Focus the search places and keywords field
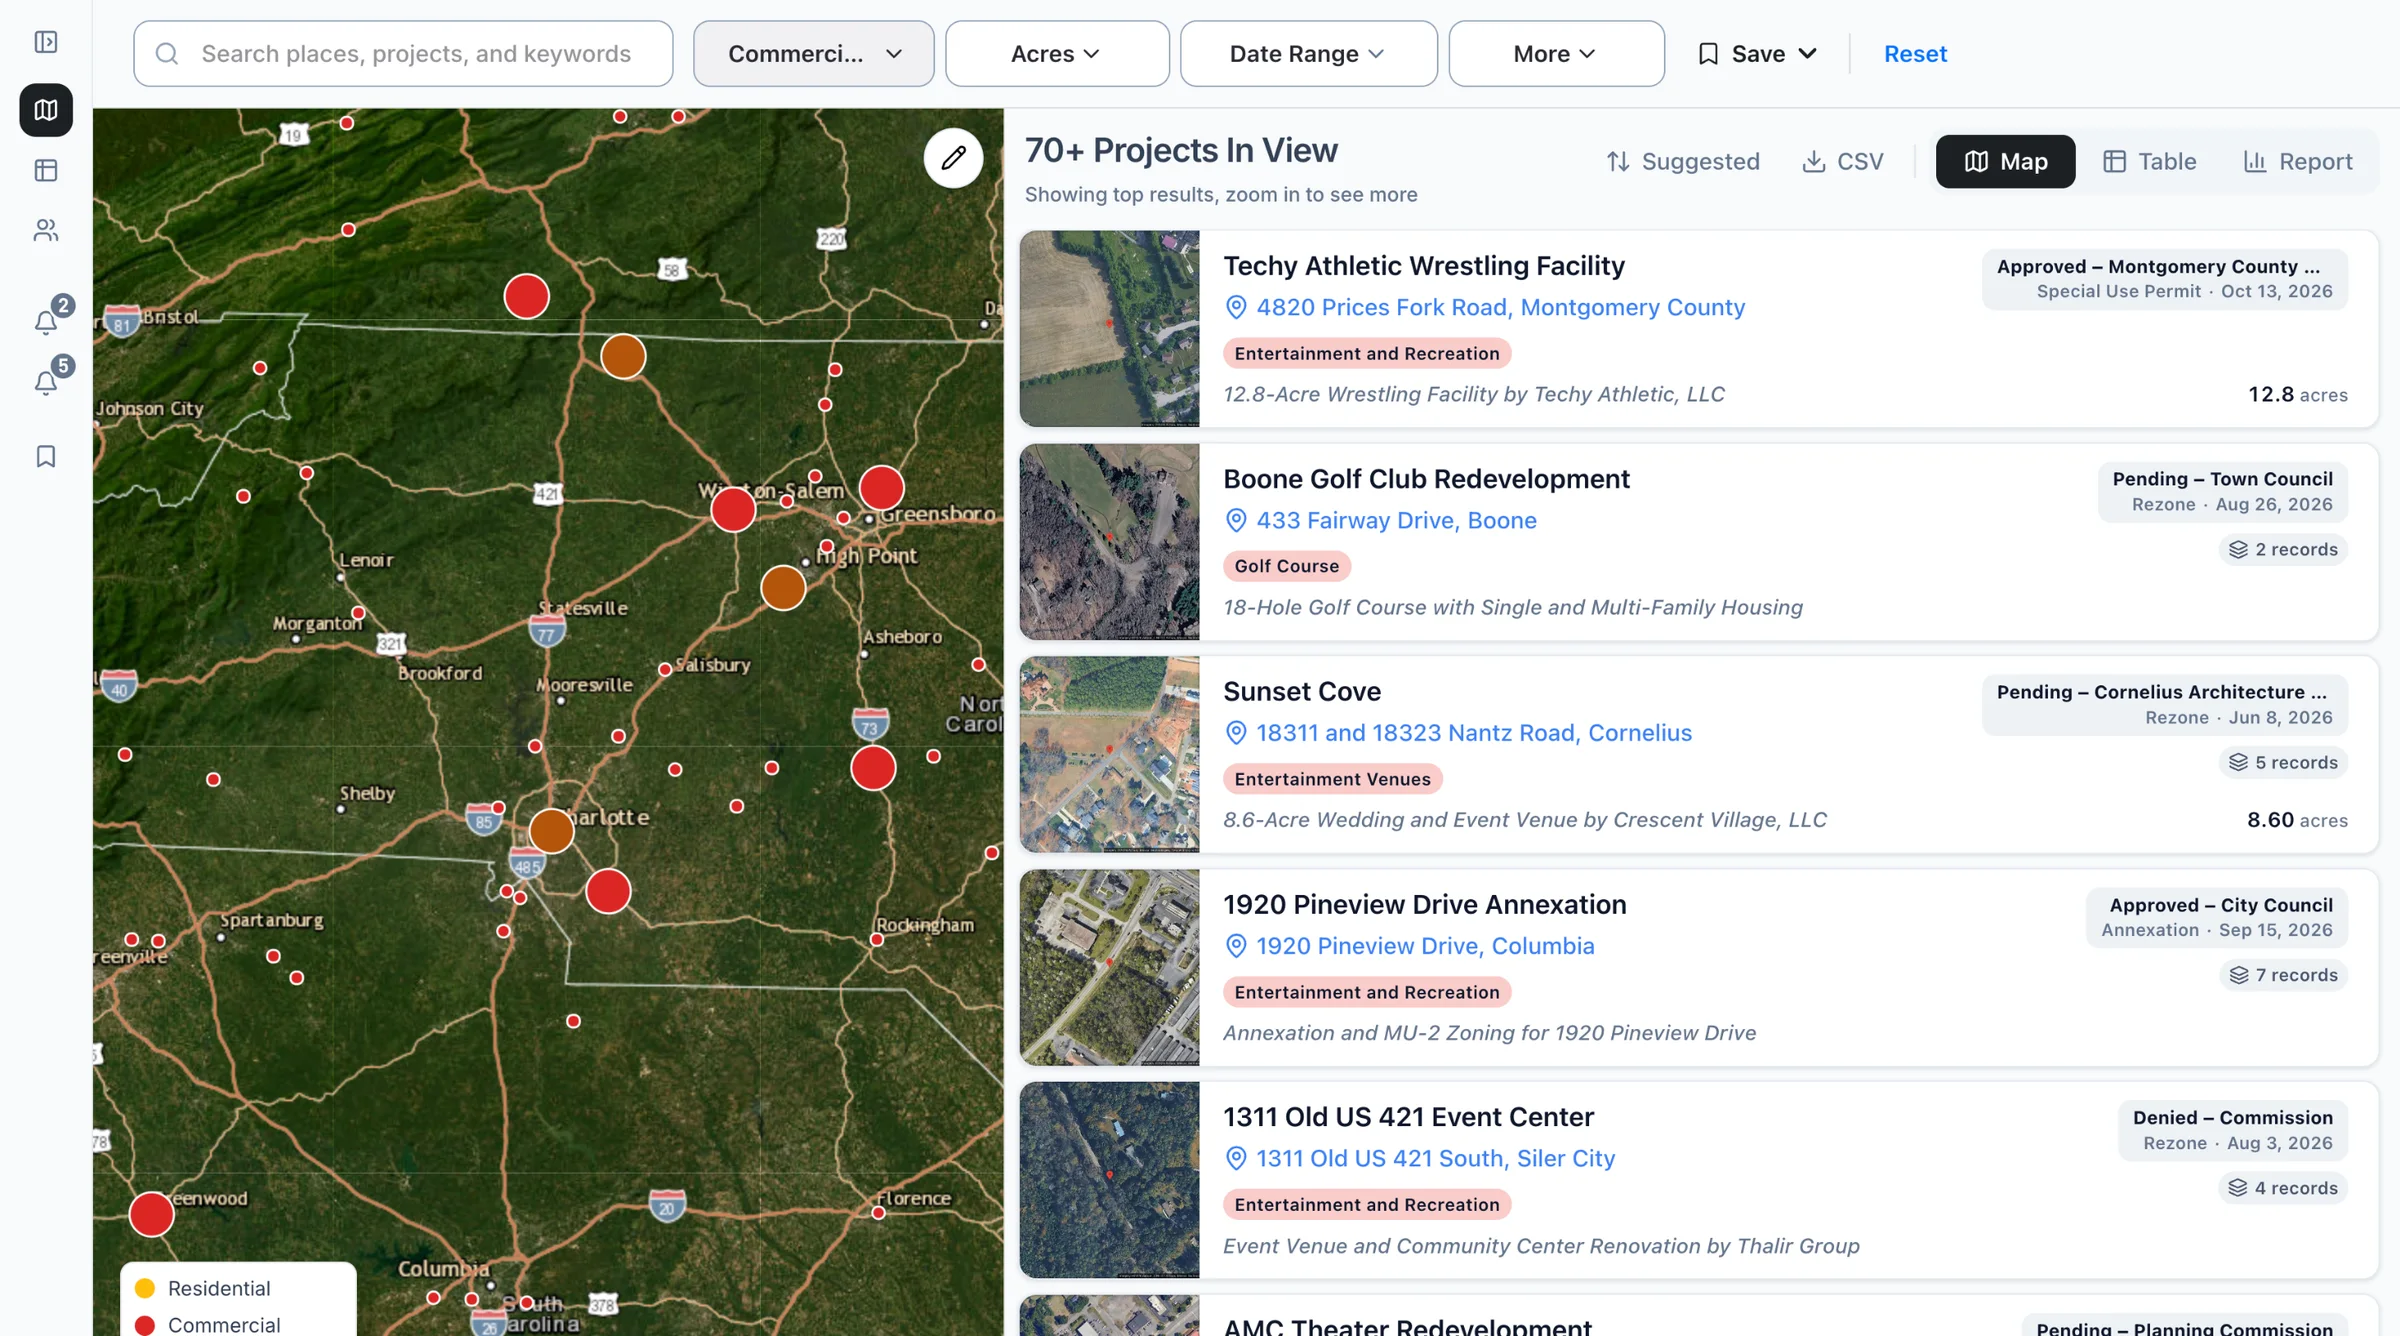This screenshot has width=2400, height=1336. [x=403, y=54]
